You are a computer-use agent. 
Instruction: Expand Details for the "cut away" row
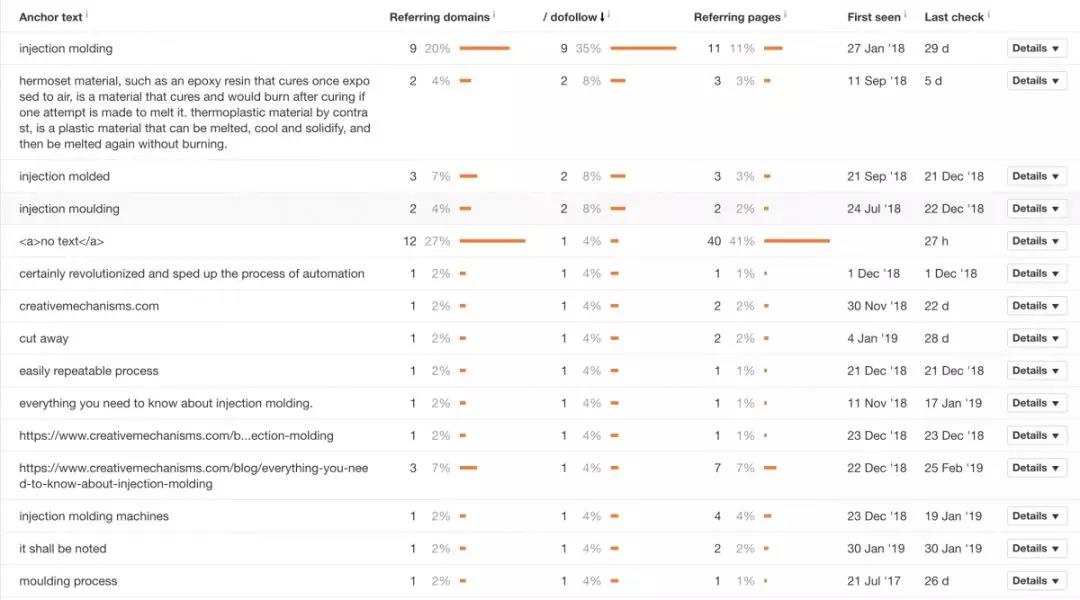pos(1036,338)
